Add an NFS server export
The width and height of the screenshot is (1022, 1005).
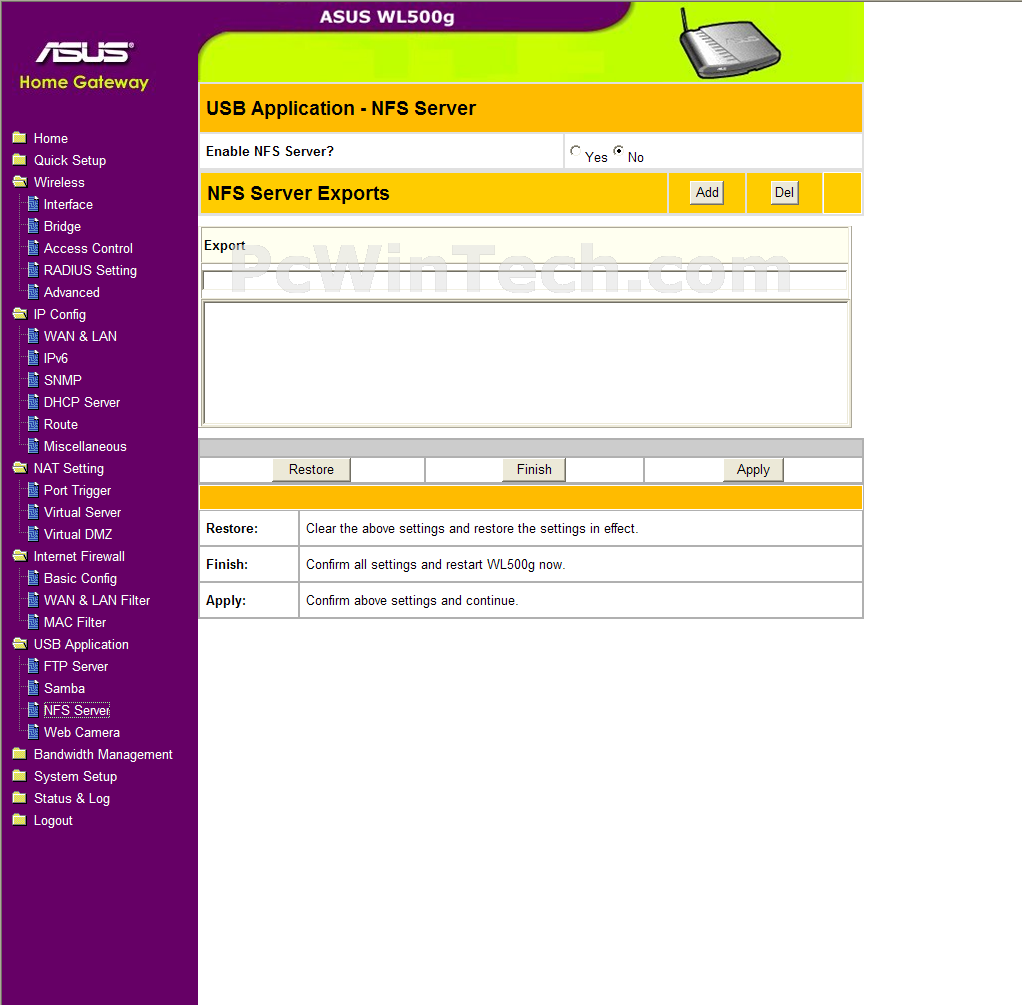[707, 192]
